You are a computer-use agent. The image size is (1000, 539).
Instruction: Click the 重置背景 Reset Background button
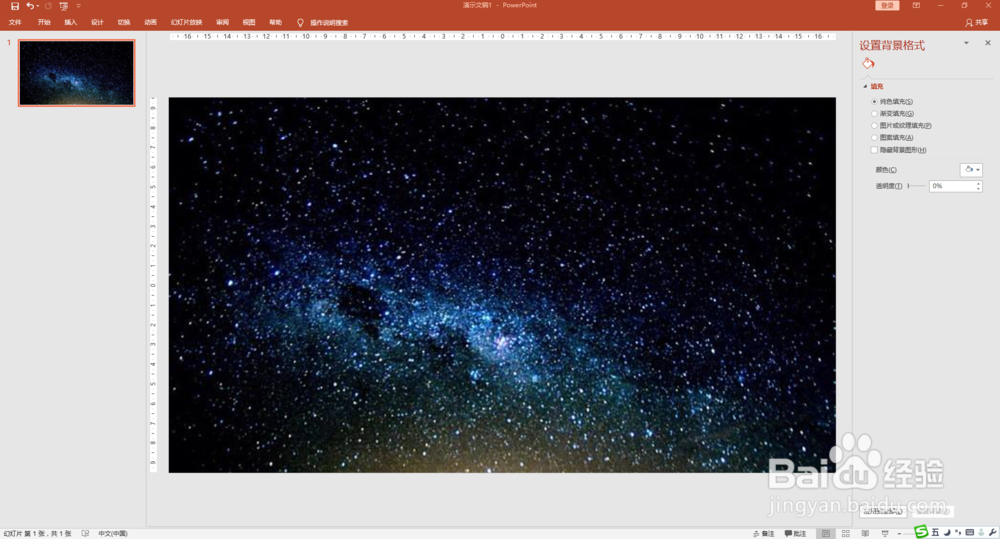[932, 511]
